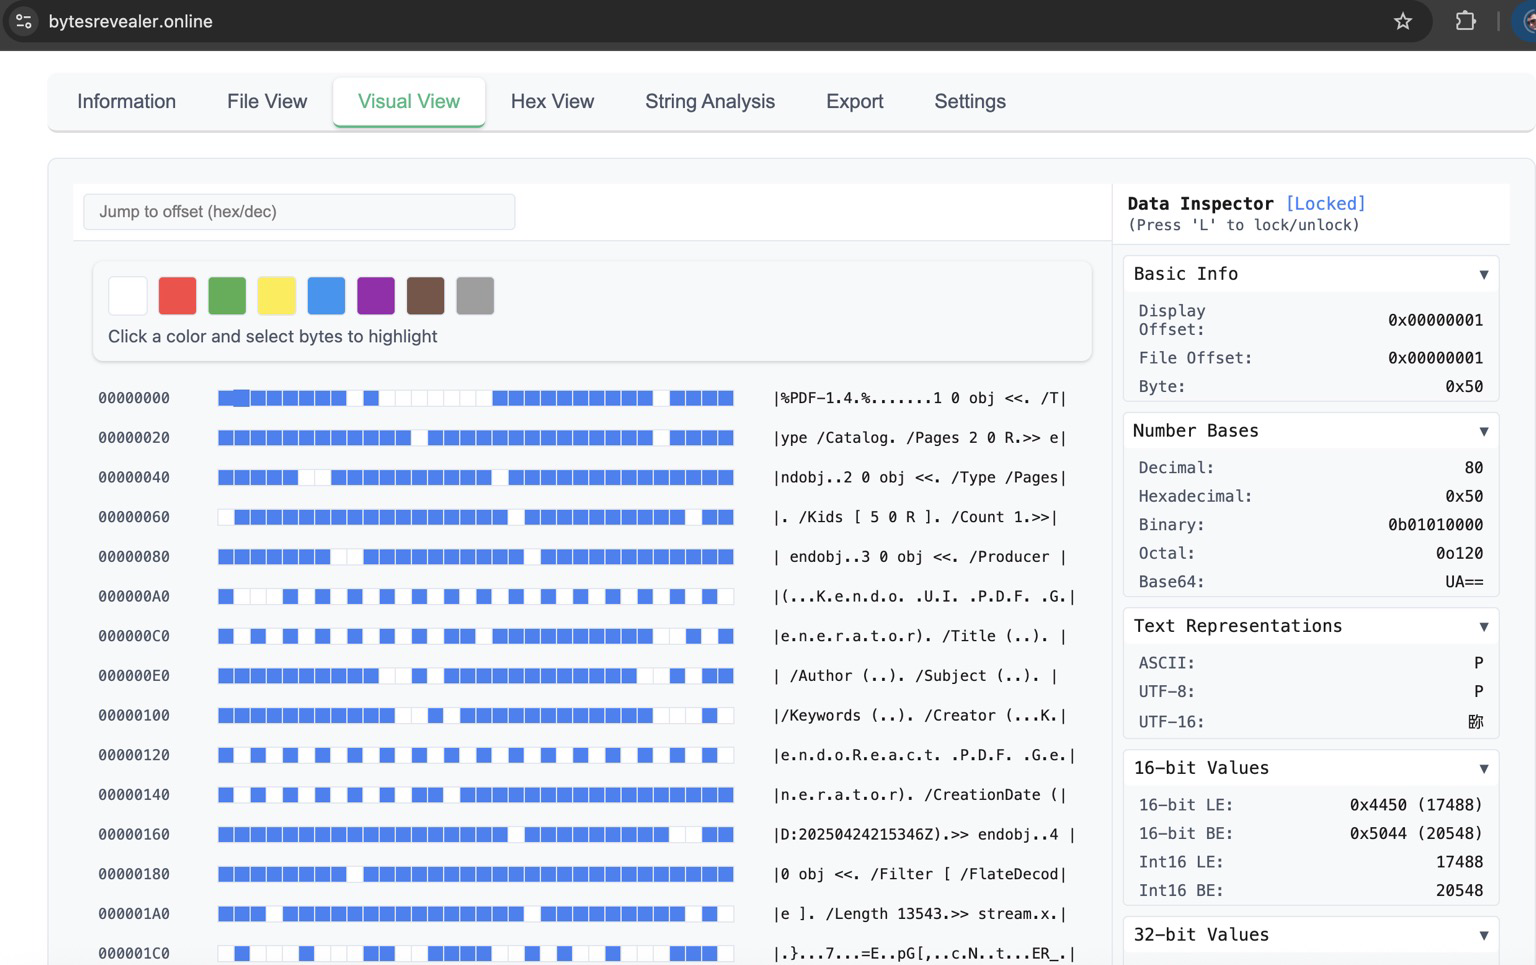Click offset label 00000000
The image size is (1536, 965).
tap(134, 398)
